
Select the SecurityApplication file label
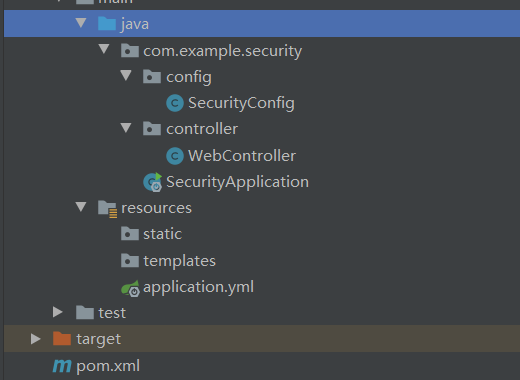237,182
